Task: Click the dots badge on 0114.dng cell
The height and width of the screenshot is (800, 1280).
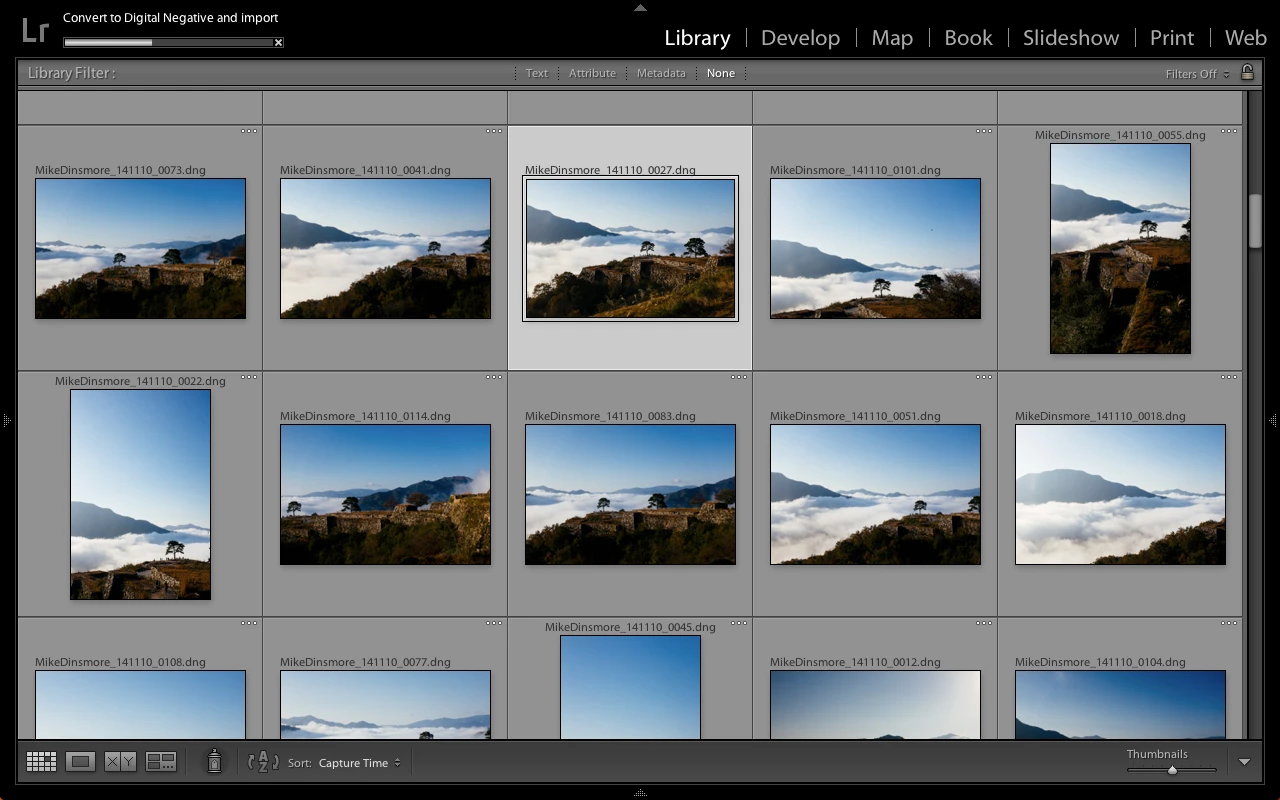Action: click(x=494, y=377)
